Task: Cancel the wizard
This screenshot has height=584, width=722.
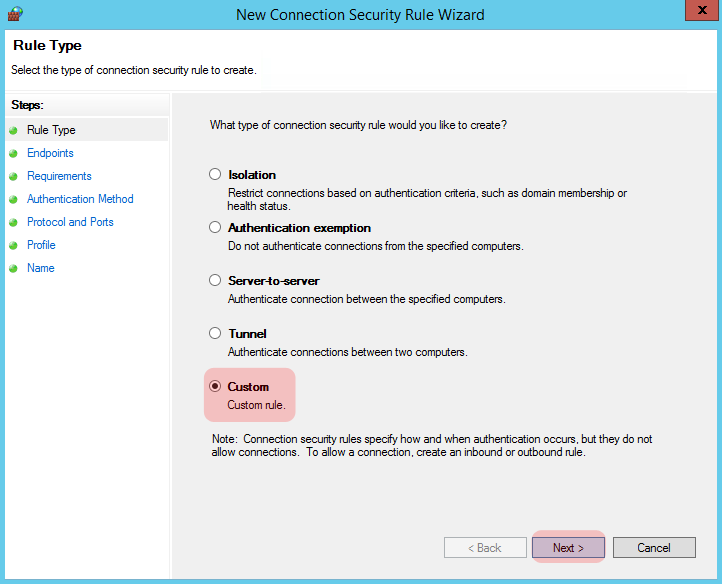Action: pyautogui.click(x=654, y=547)
